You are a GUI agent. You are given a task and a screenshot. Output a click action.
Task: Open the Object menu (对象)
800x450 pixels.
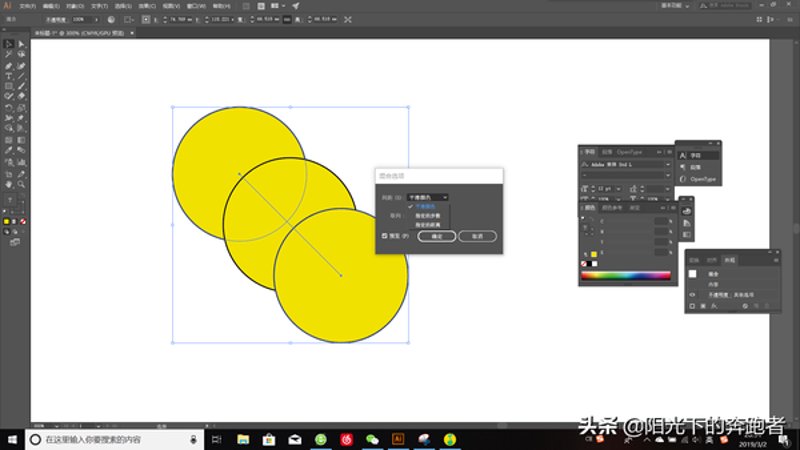(x=75, y=6)
